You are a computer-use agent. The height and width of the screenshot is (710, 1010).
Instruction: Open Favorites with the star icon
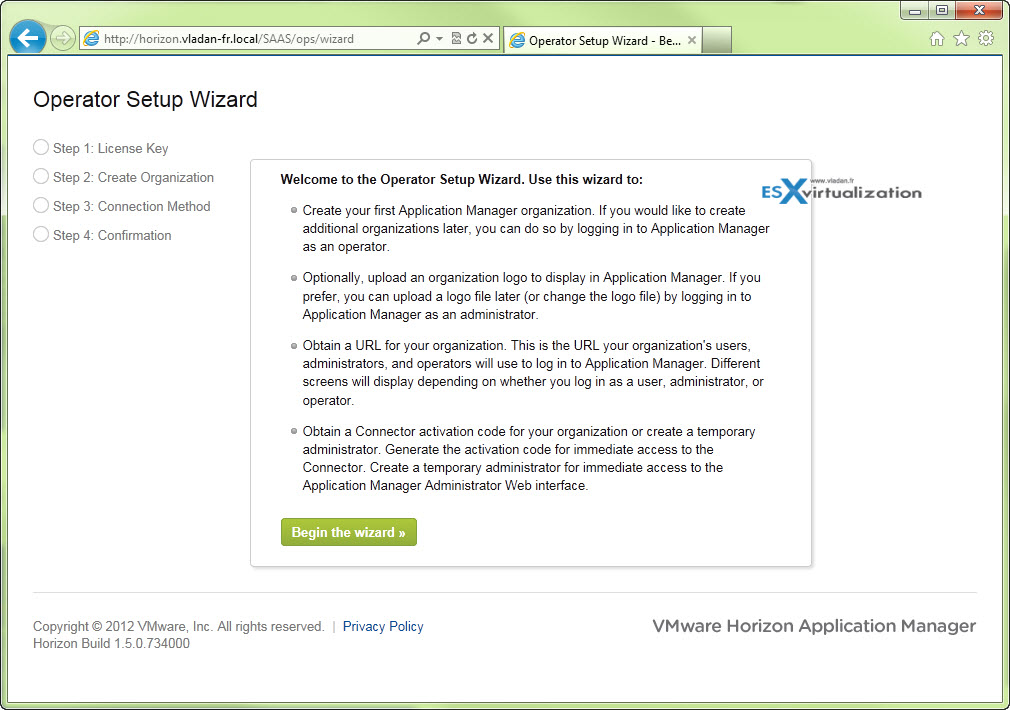click(962, 39)
